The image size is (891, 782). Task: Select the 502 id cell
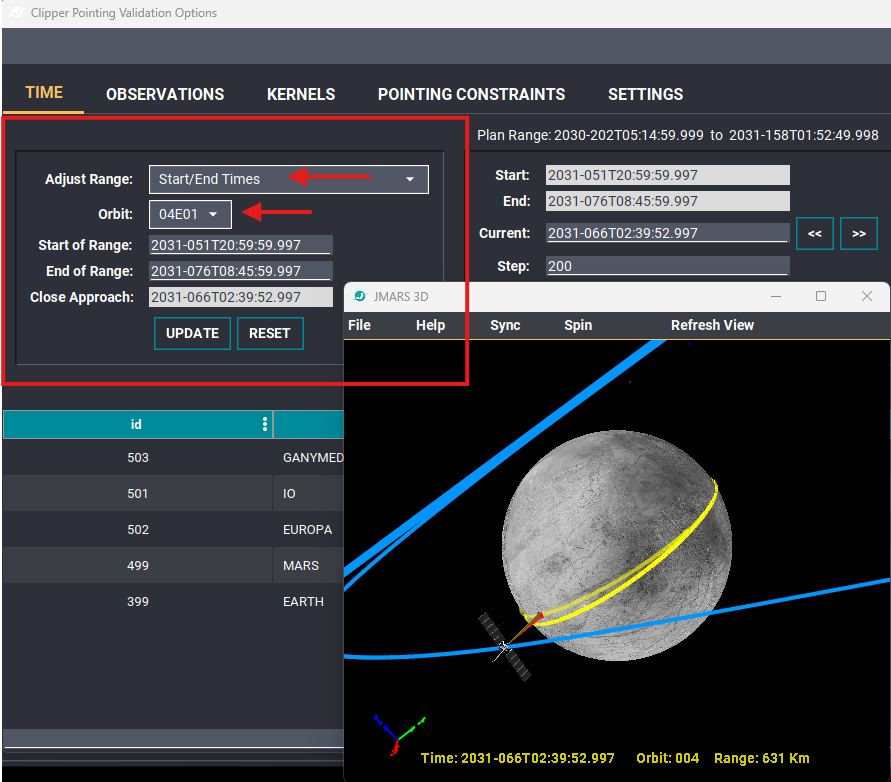click(138, 530)
